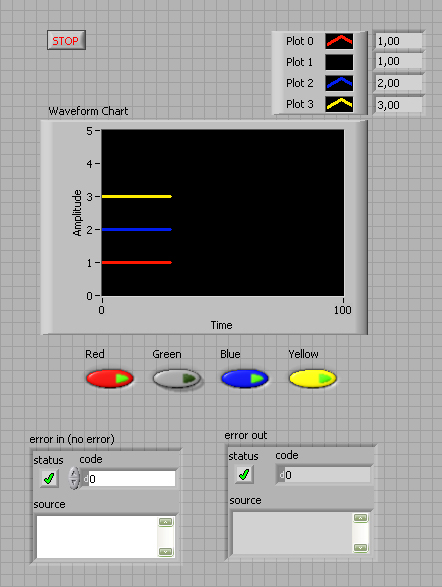Image resolution: width=442 pixels, height=587 pixels.
Task: Click the error in code numeric field
Action: point(132,478)
